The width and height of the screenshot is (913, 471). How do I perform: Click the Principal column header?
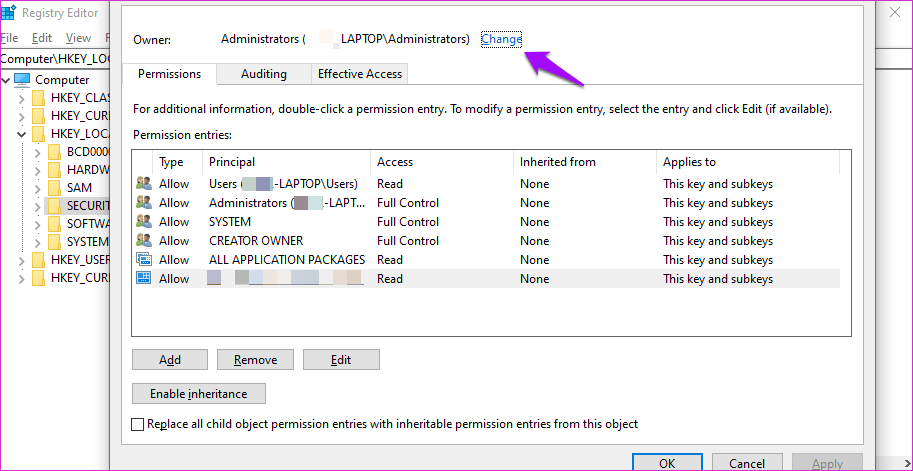tap(232, 162)
